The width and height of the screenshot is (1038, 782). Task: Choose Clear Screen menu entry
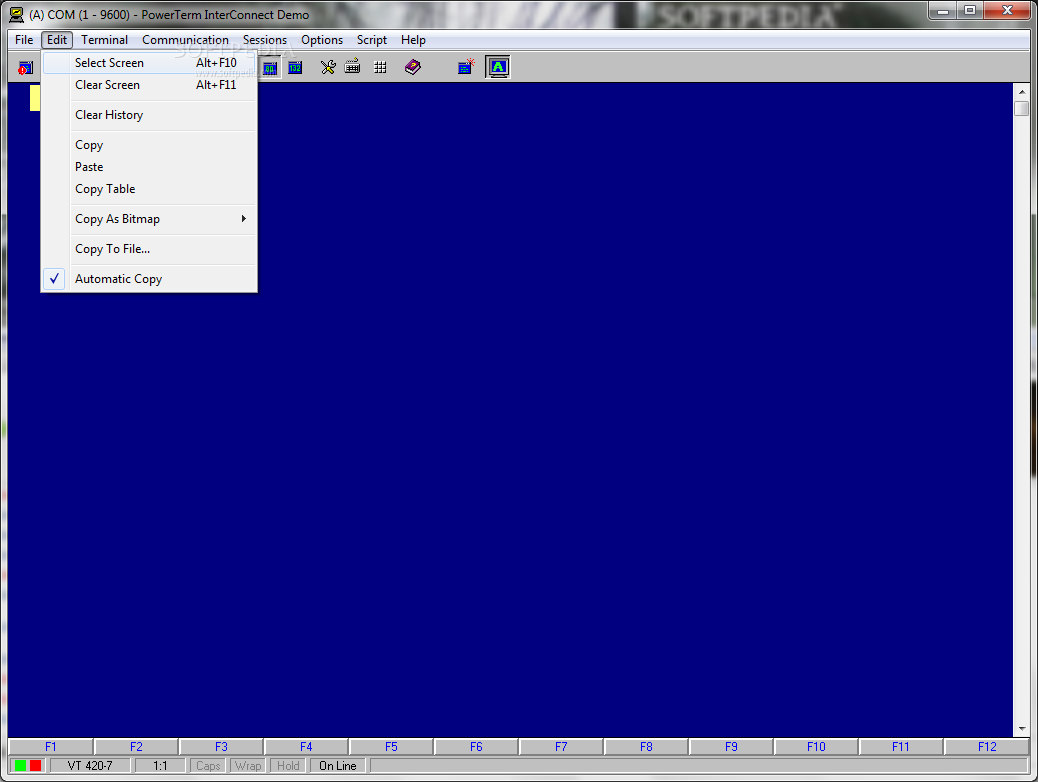[x=150, y=85]
